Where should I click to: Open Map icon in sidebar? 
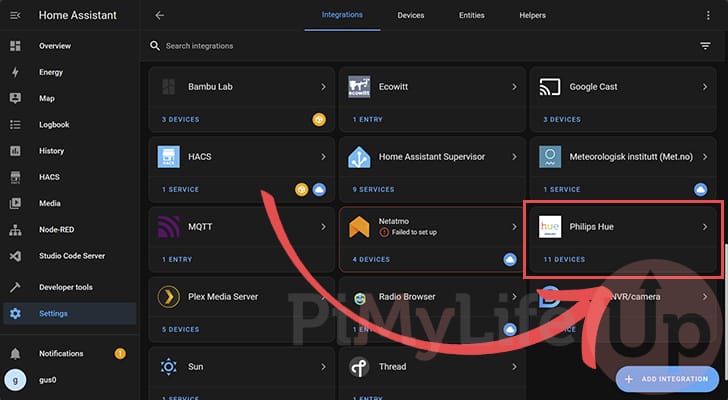tap(15, 98)
